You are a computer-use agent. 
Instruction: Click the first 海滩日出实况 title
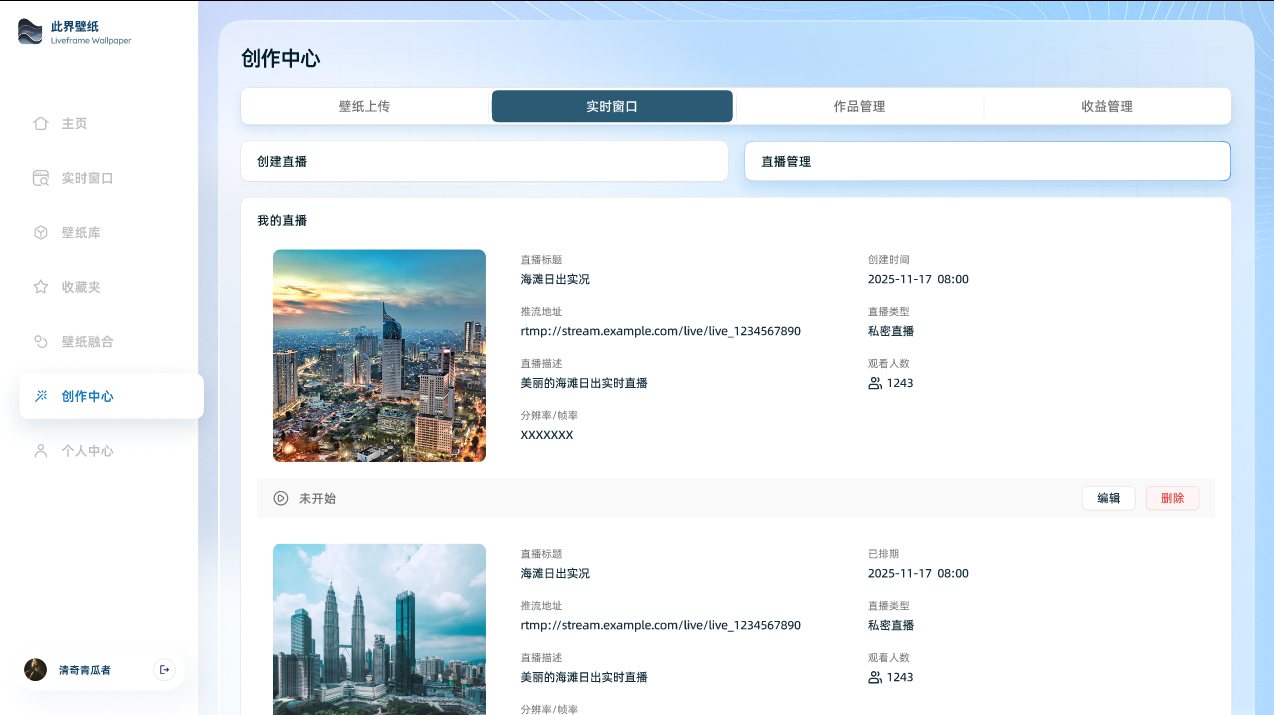coord(555,279)
